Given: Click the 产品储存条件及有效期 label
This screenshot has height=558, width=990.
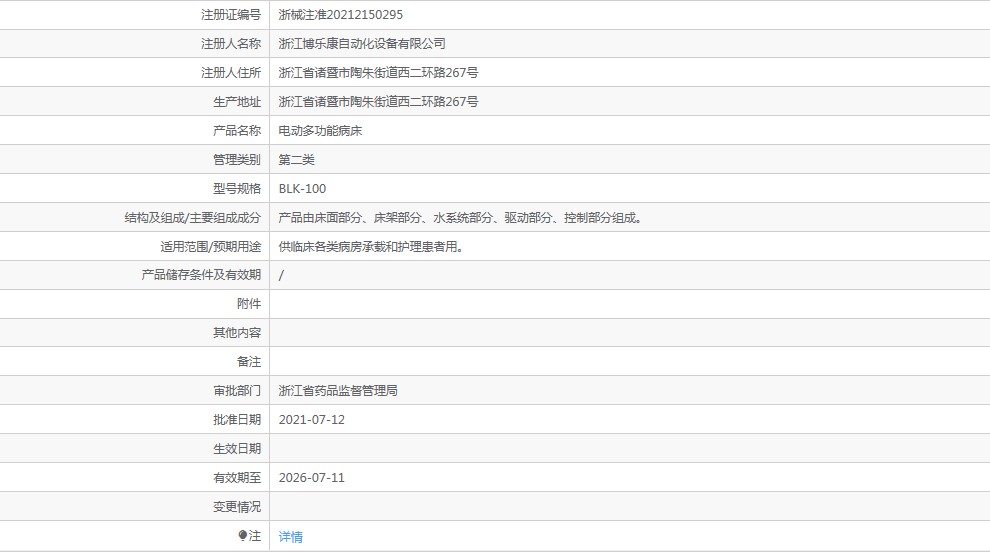Looking at the screenshot, I should 201,275.
